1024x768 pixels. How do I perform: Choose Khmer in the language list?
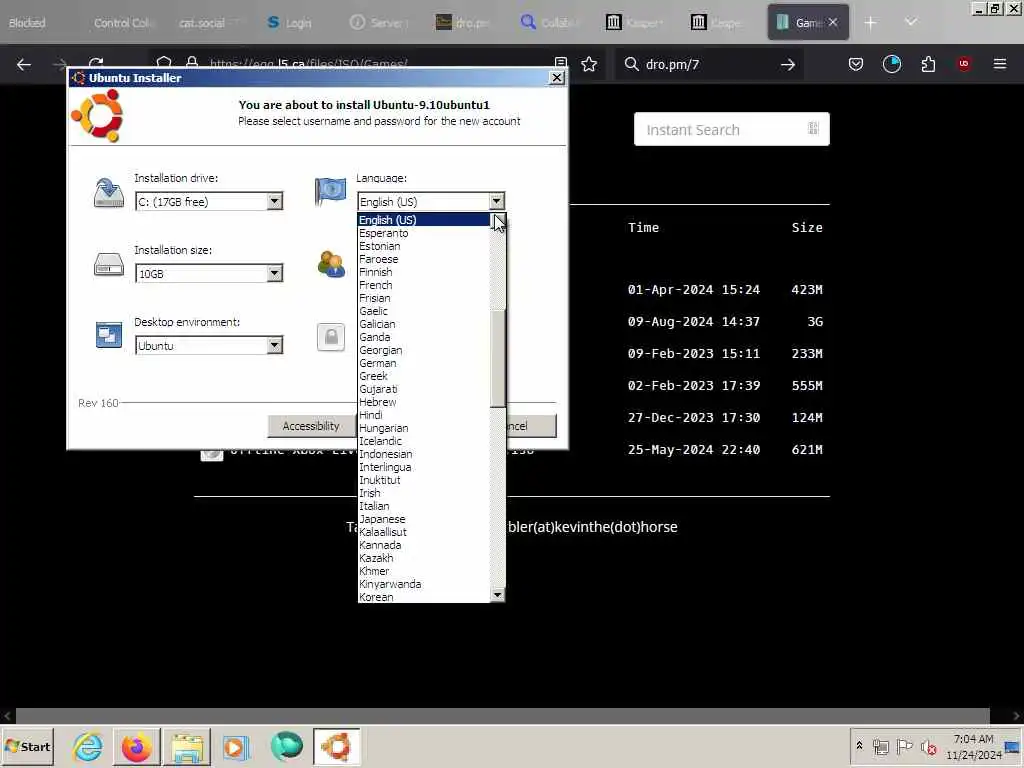coord(374,571)
